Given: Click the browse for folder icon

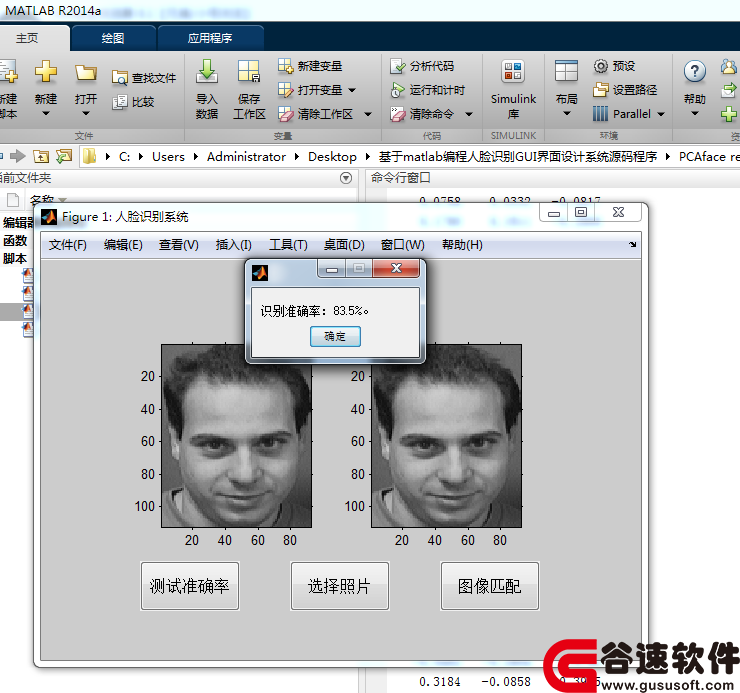Looking at the screenshot, I should [x=64, y=156].
